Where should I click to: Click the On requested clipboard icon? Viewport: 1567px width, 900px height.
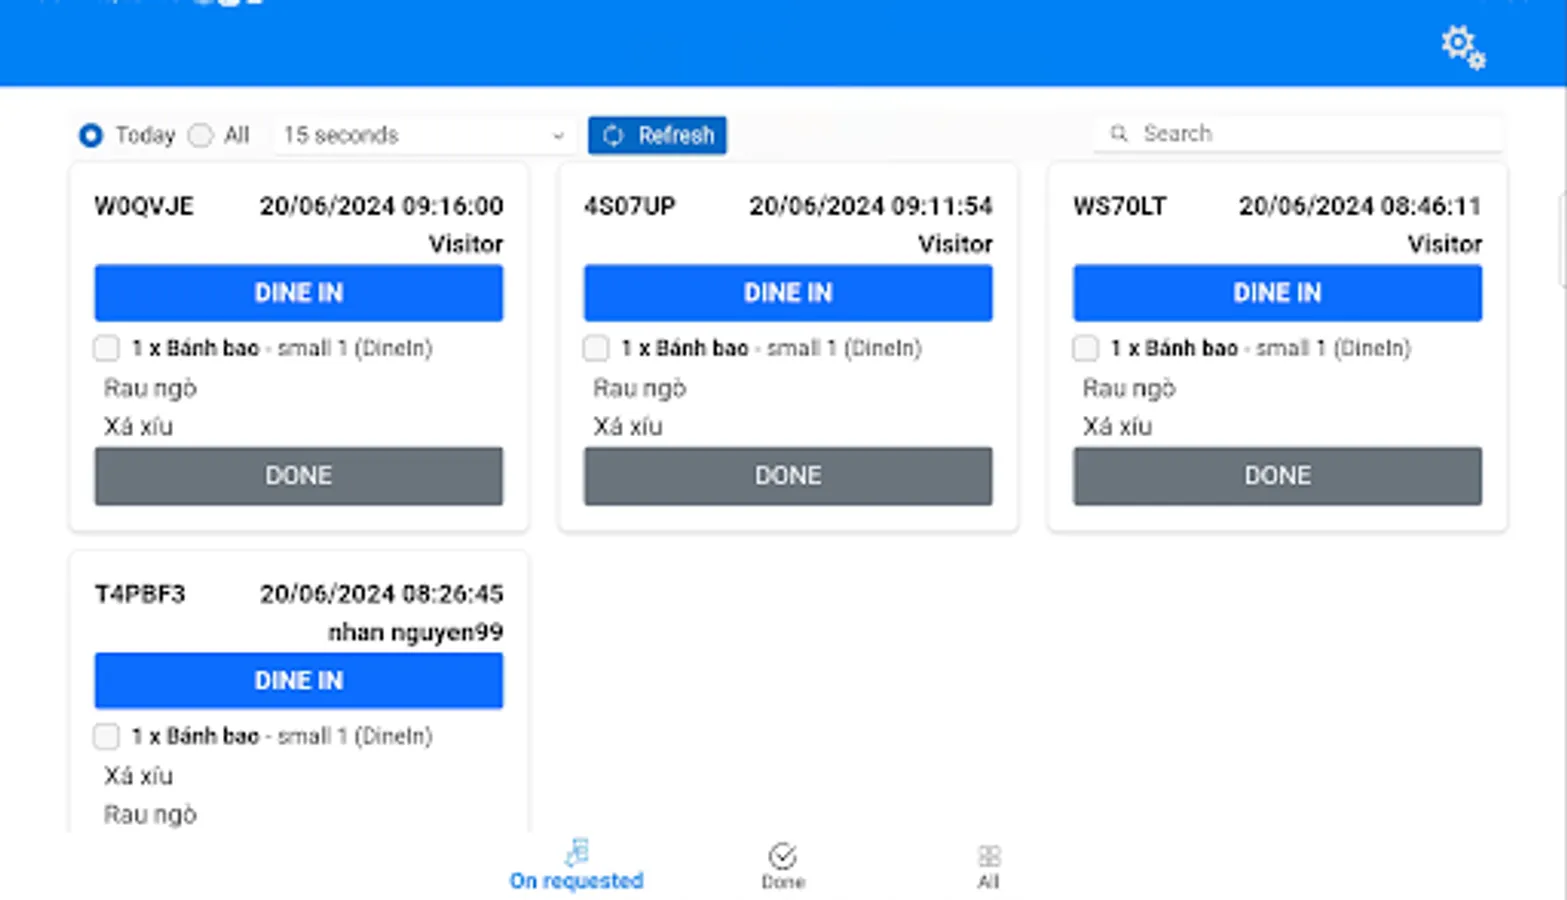(x=576, y=852)
